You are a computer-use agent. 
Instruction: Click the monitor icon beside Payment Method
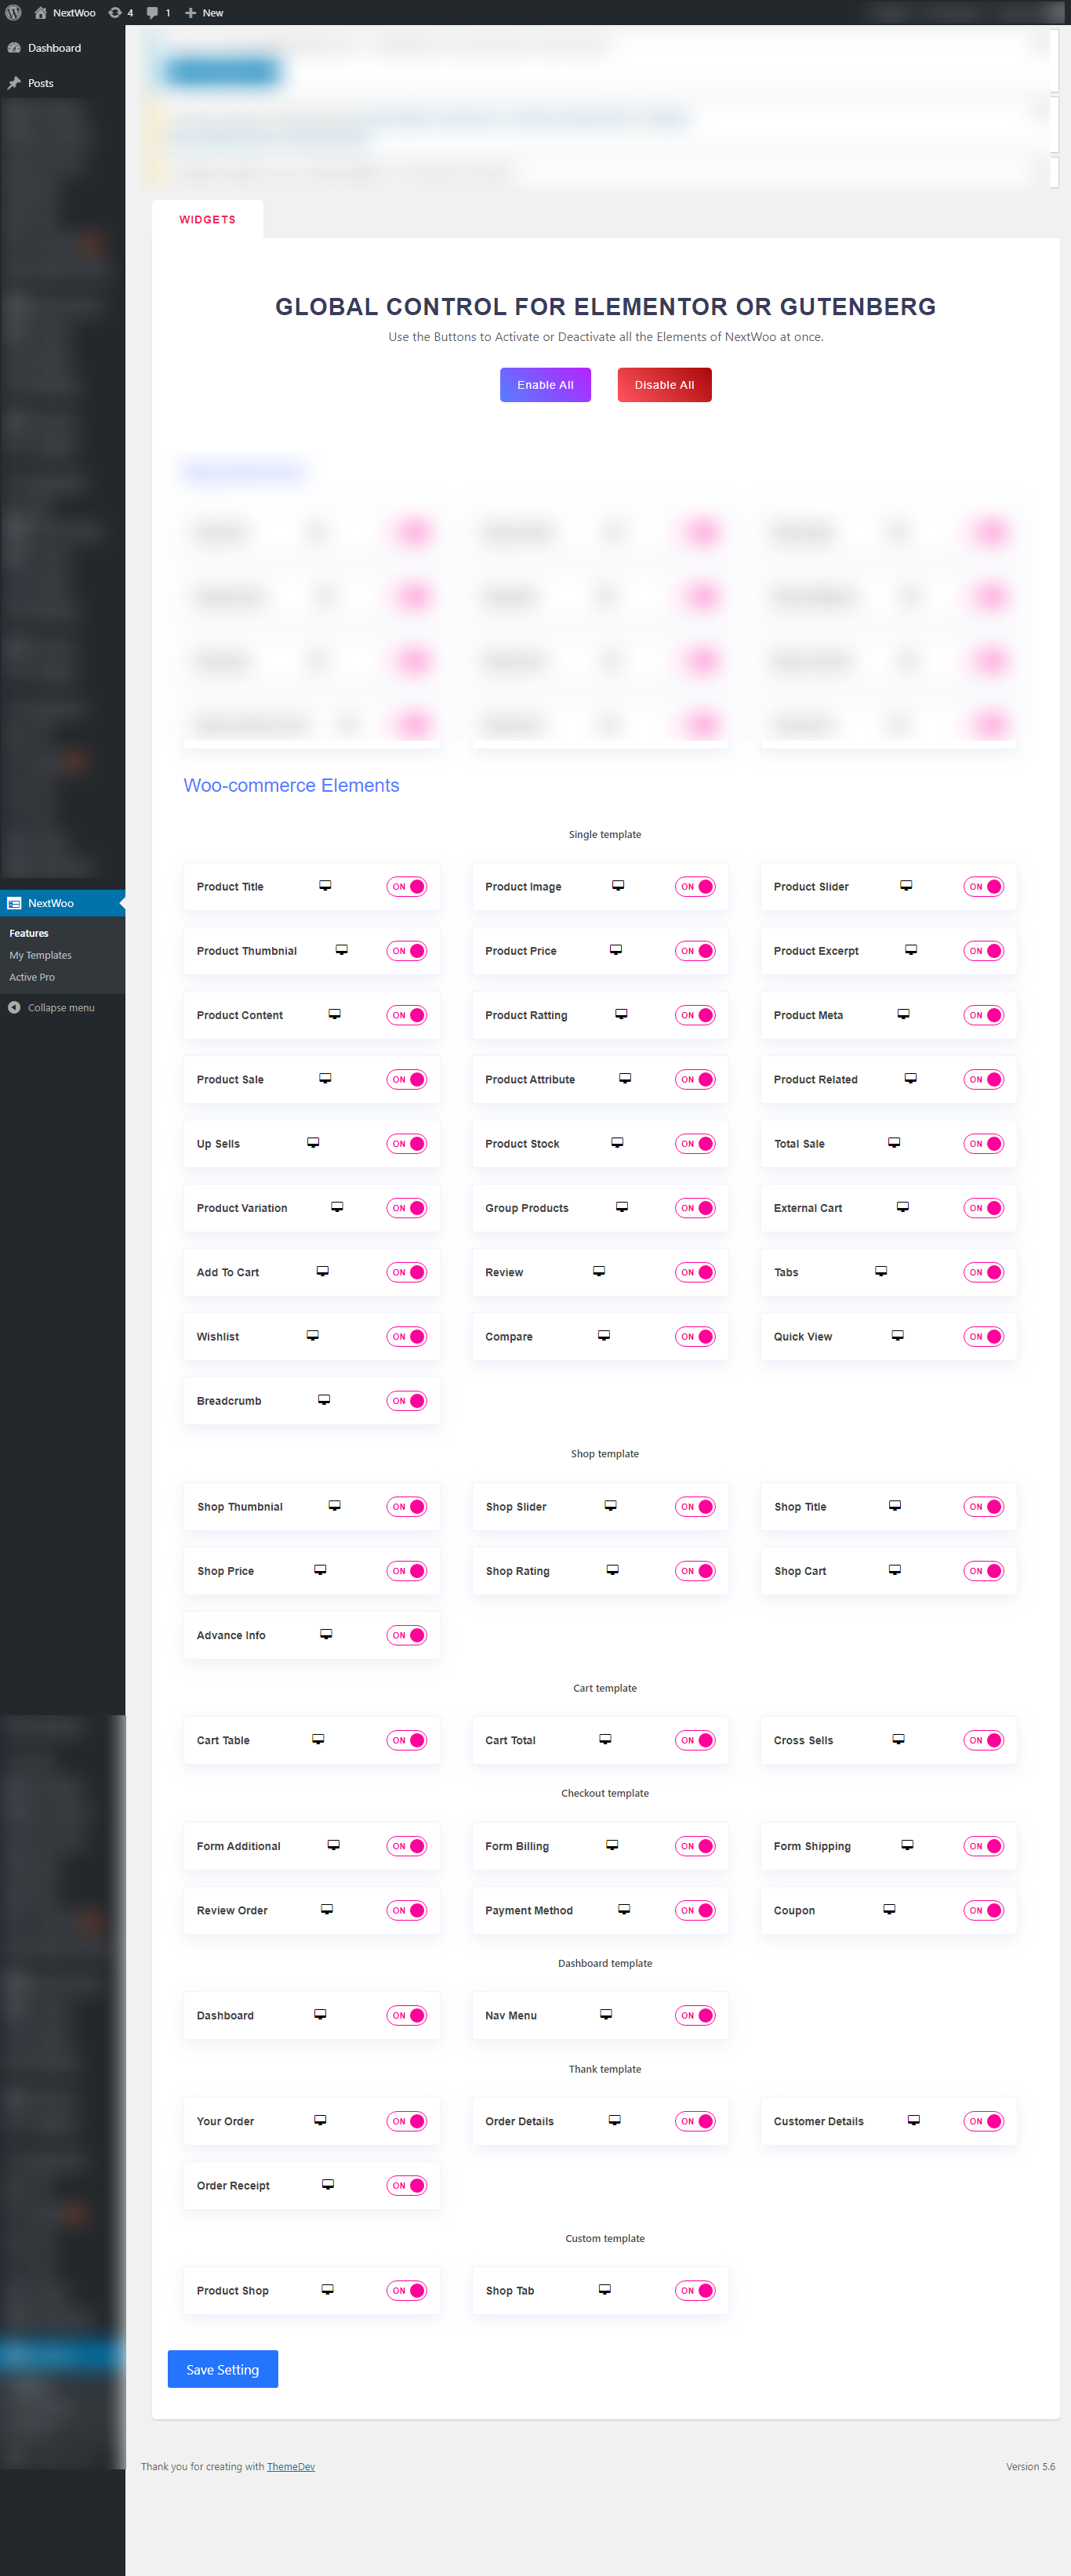point(624,1909)
